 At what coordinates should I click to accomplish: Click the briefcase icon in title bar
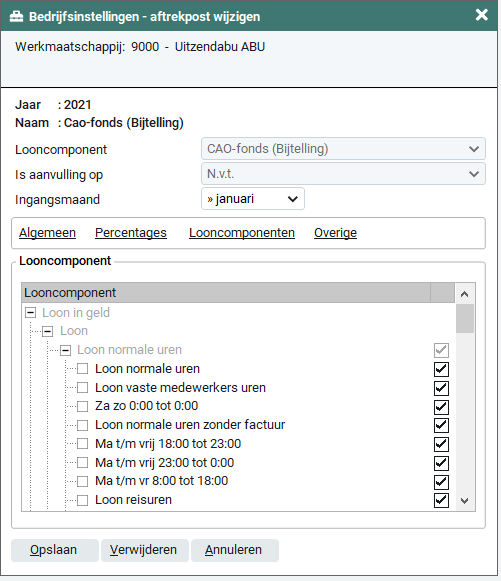tap(16, 17)
